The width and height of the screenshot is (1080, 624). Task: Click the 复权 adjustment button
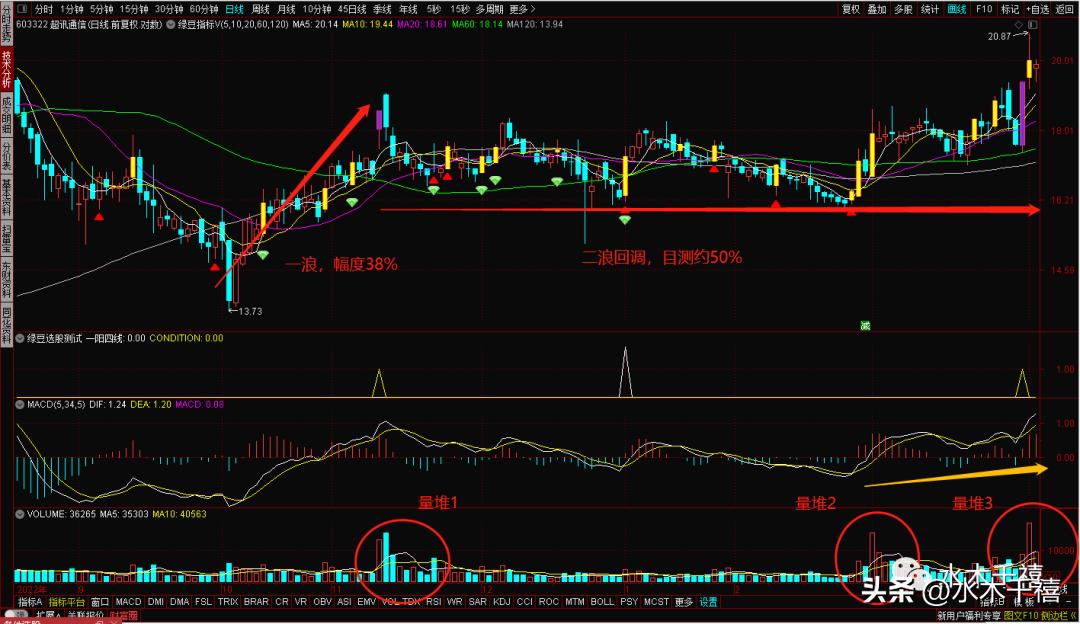(851, 9)
